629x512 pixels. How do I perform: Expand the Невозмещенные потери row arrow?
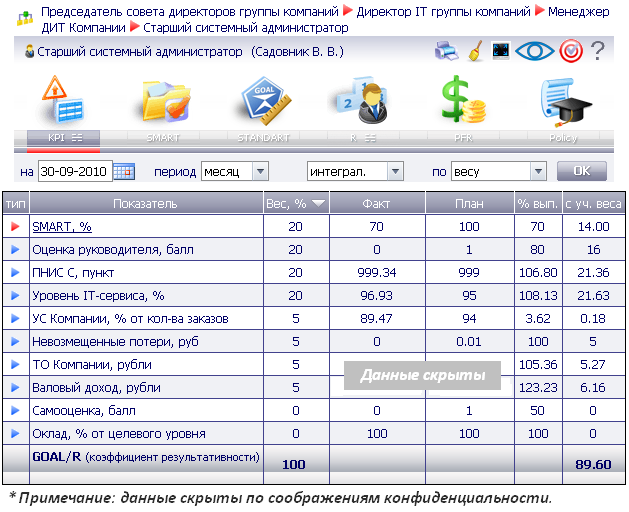15,341
